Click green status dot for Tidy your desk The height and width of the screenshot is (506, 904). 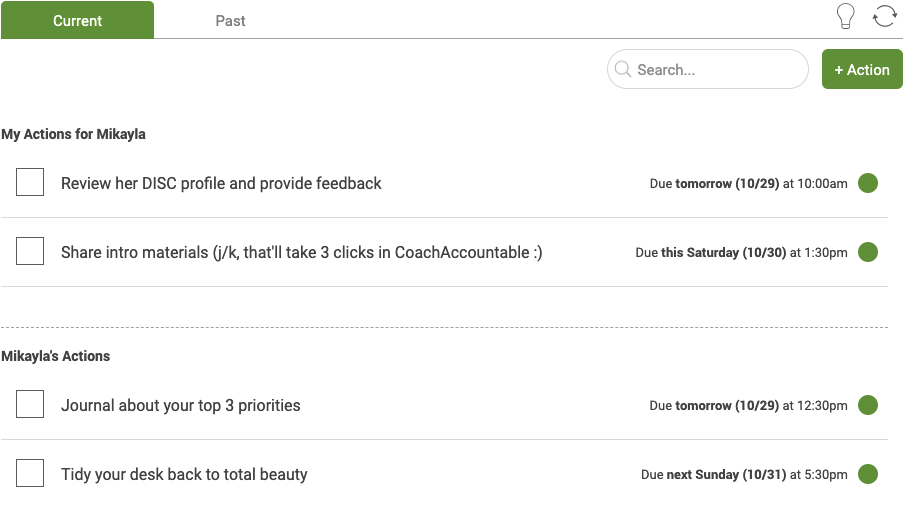coord(868,474)
